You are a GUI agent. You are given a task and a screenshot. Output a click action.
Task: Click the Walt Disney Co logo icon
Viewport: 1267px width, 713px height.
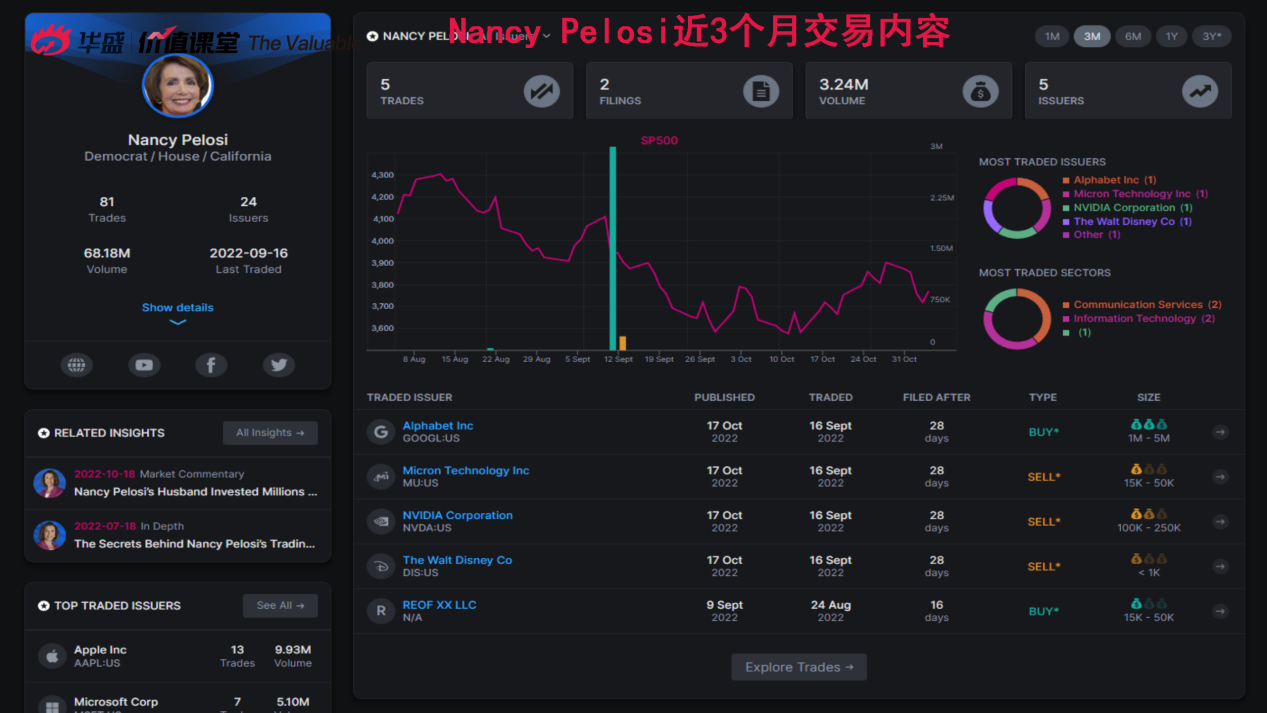click(x=380, y=566)
